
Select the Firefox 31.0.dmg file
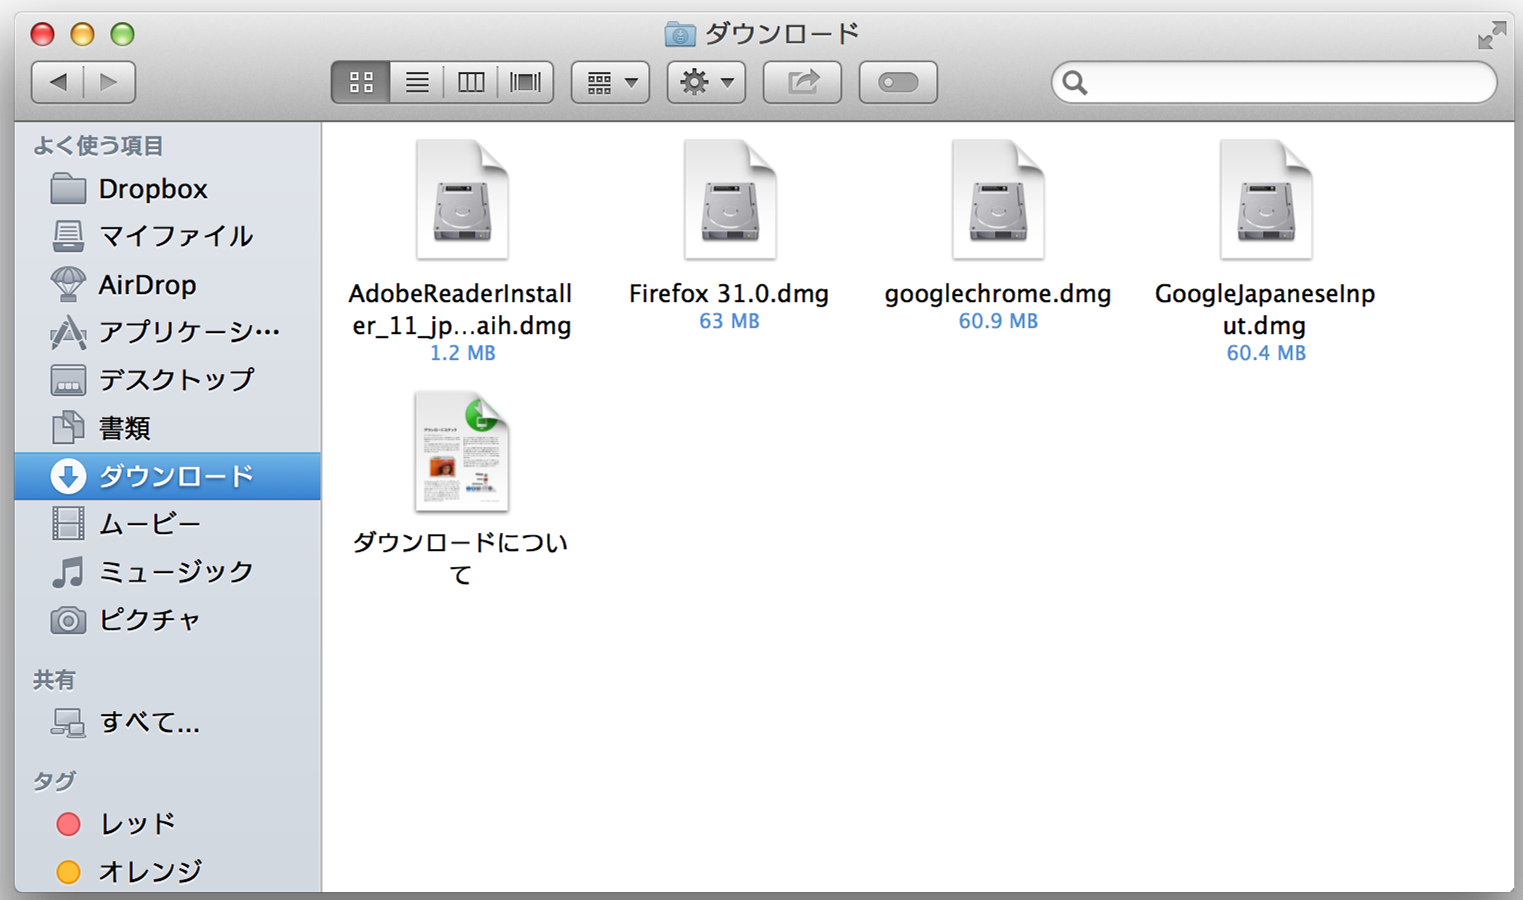729,198
